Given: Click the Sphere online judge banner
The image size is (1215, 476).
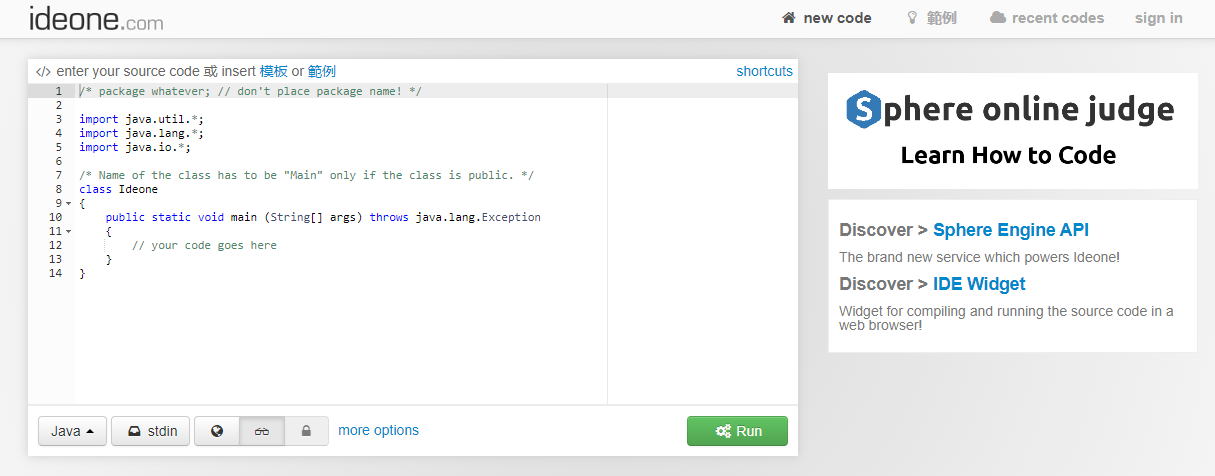Looking at the screenshot, I should coord(1012,130).
